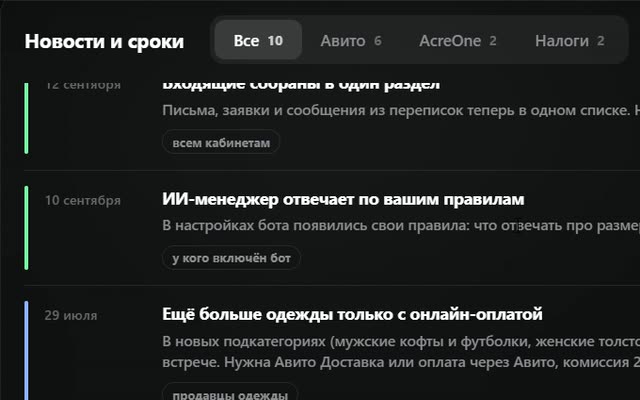Open news 'Ещё больше одежды только с онлайн-оплатой'
The width and height of the screenshot is (640, 400).
(352, 314)
